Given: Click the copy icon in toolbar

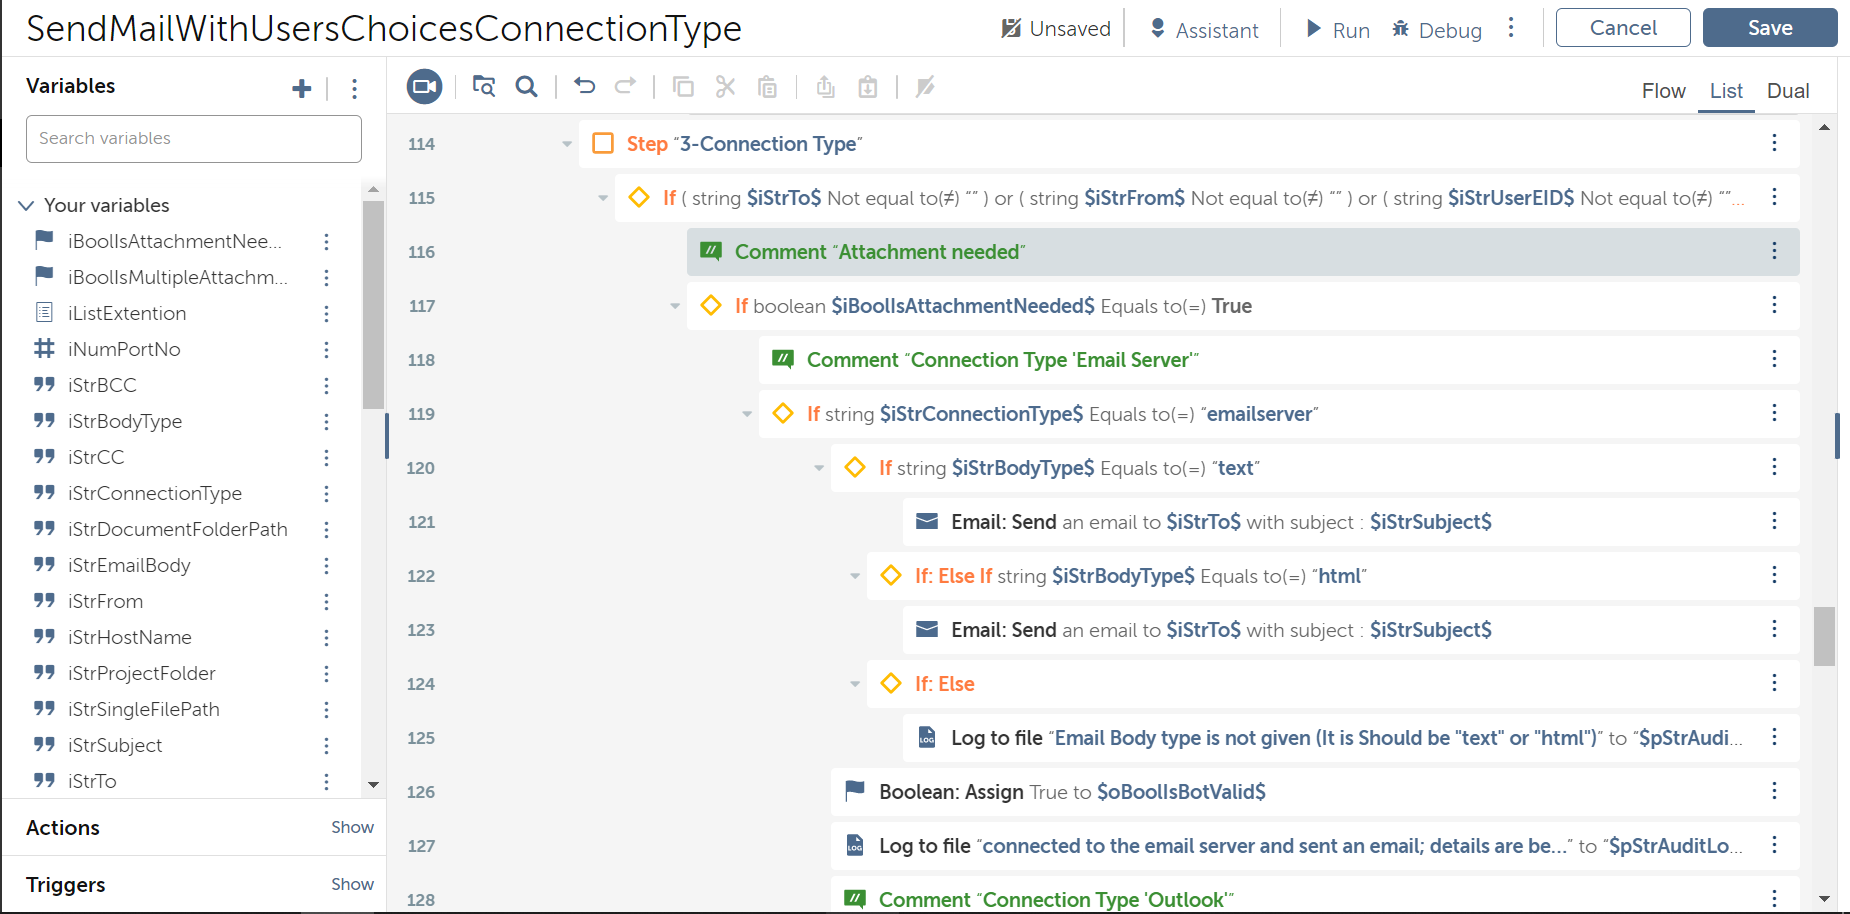Looking at the screenshot, I should tap(683, 87).
